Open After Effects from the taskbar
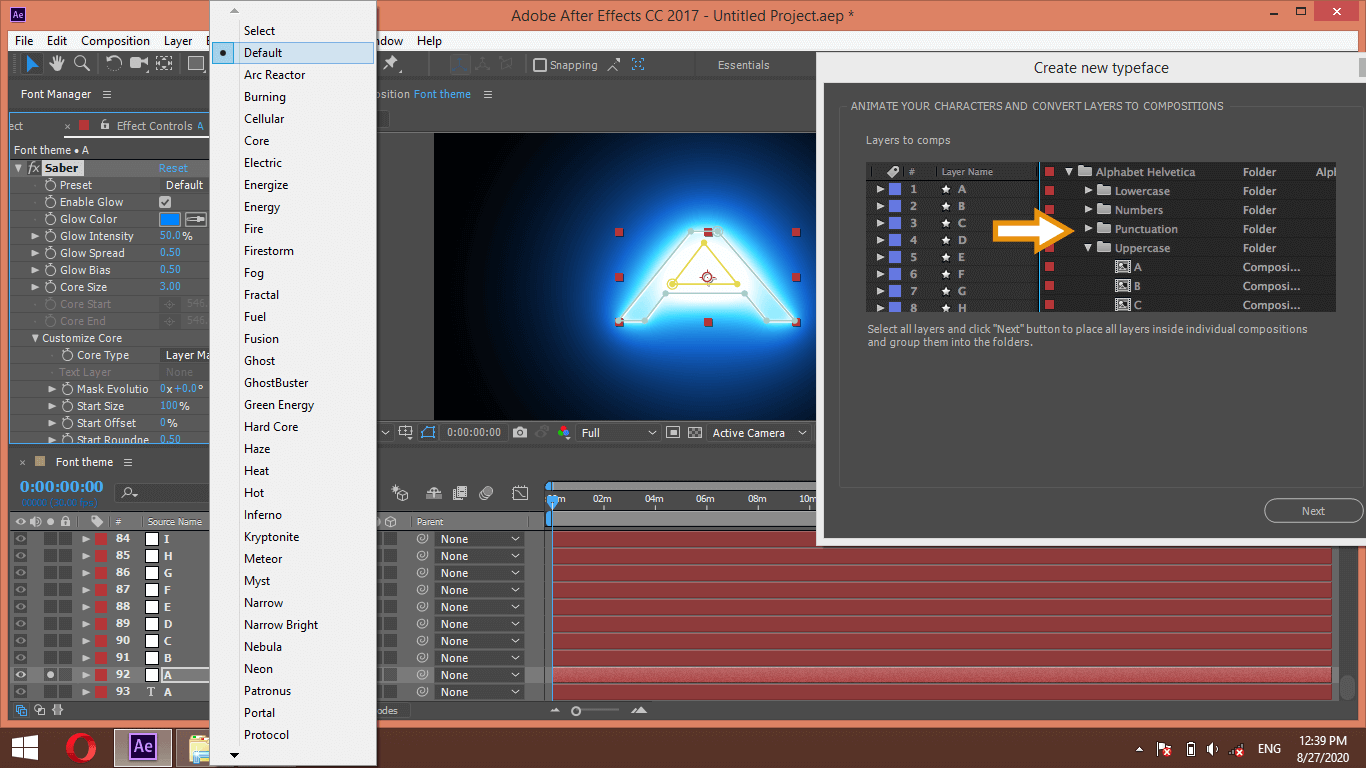The image size is (1366, 768). 142,748
